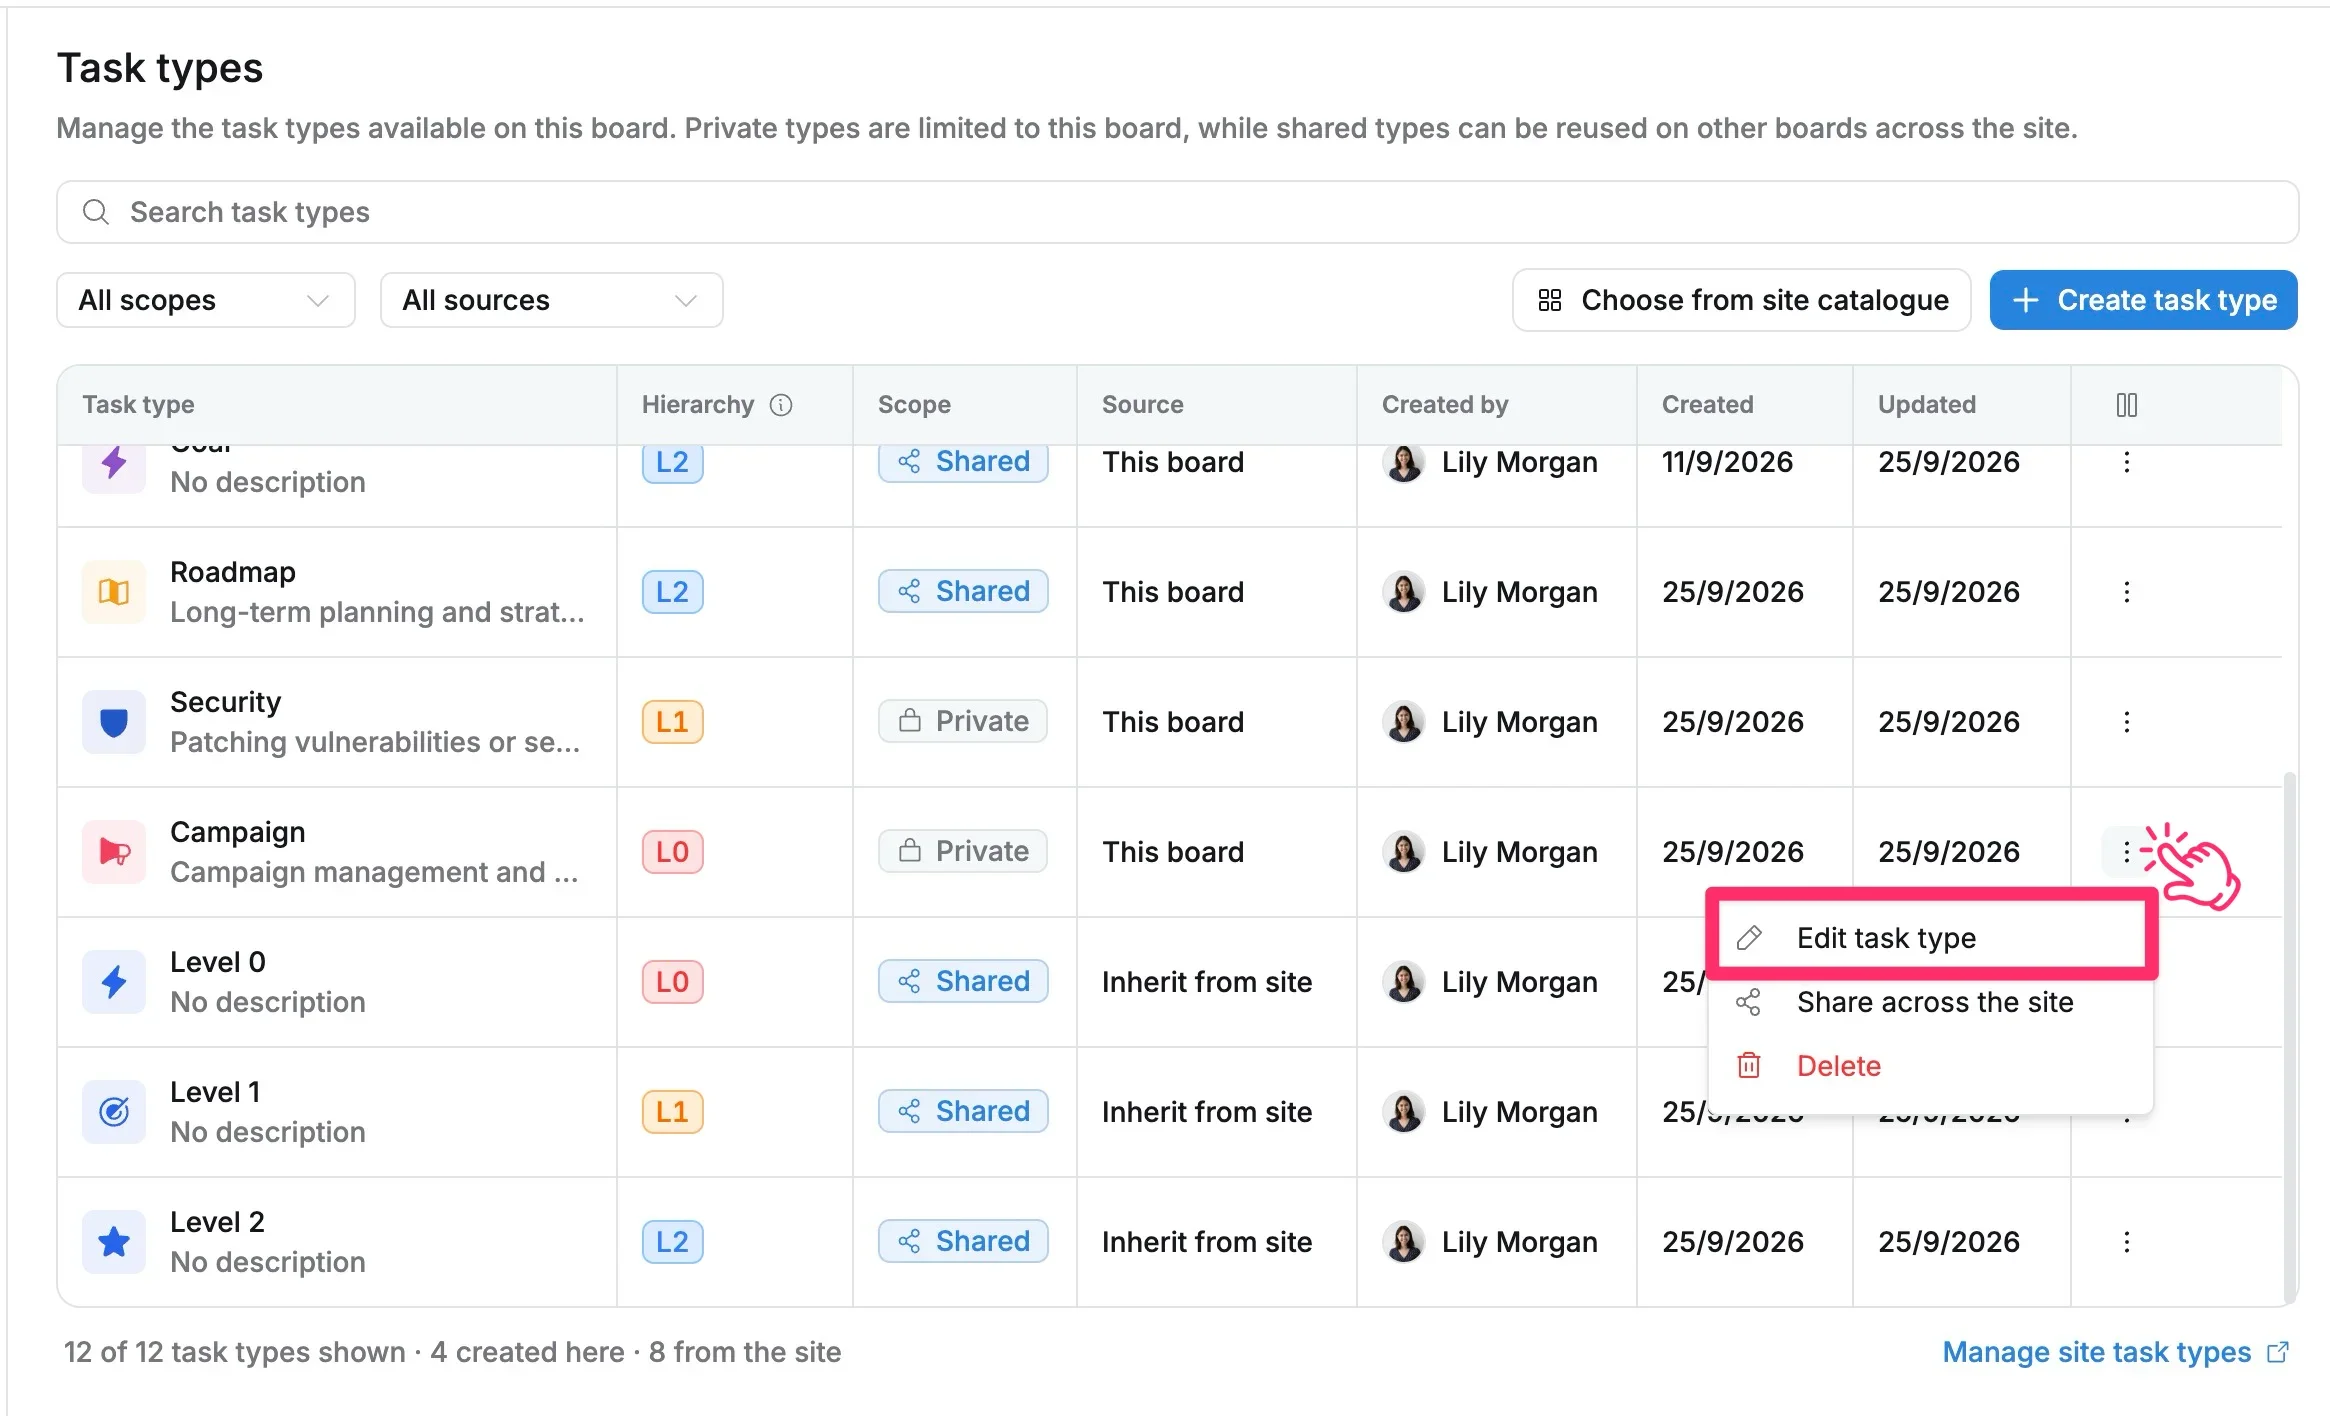Focus the Search task types field
This screenshot has width=2330, height=1416.
[x=1177, y=212]
